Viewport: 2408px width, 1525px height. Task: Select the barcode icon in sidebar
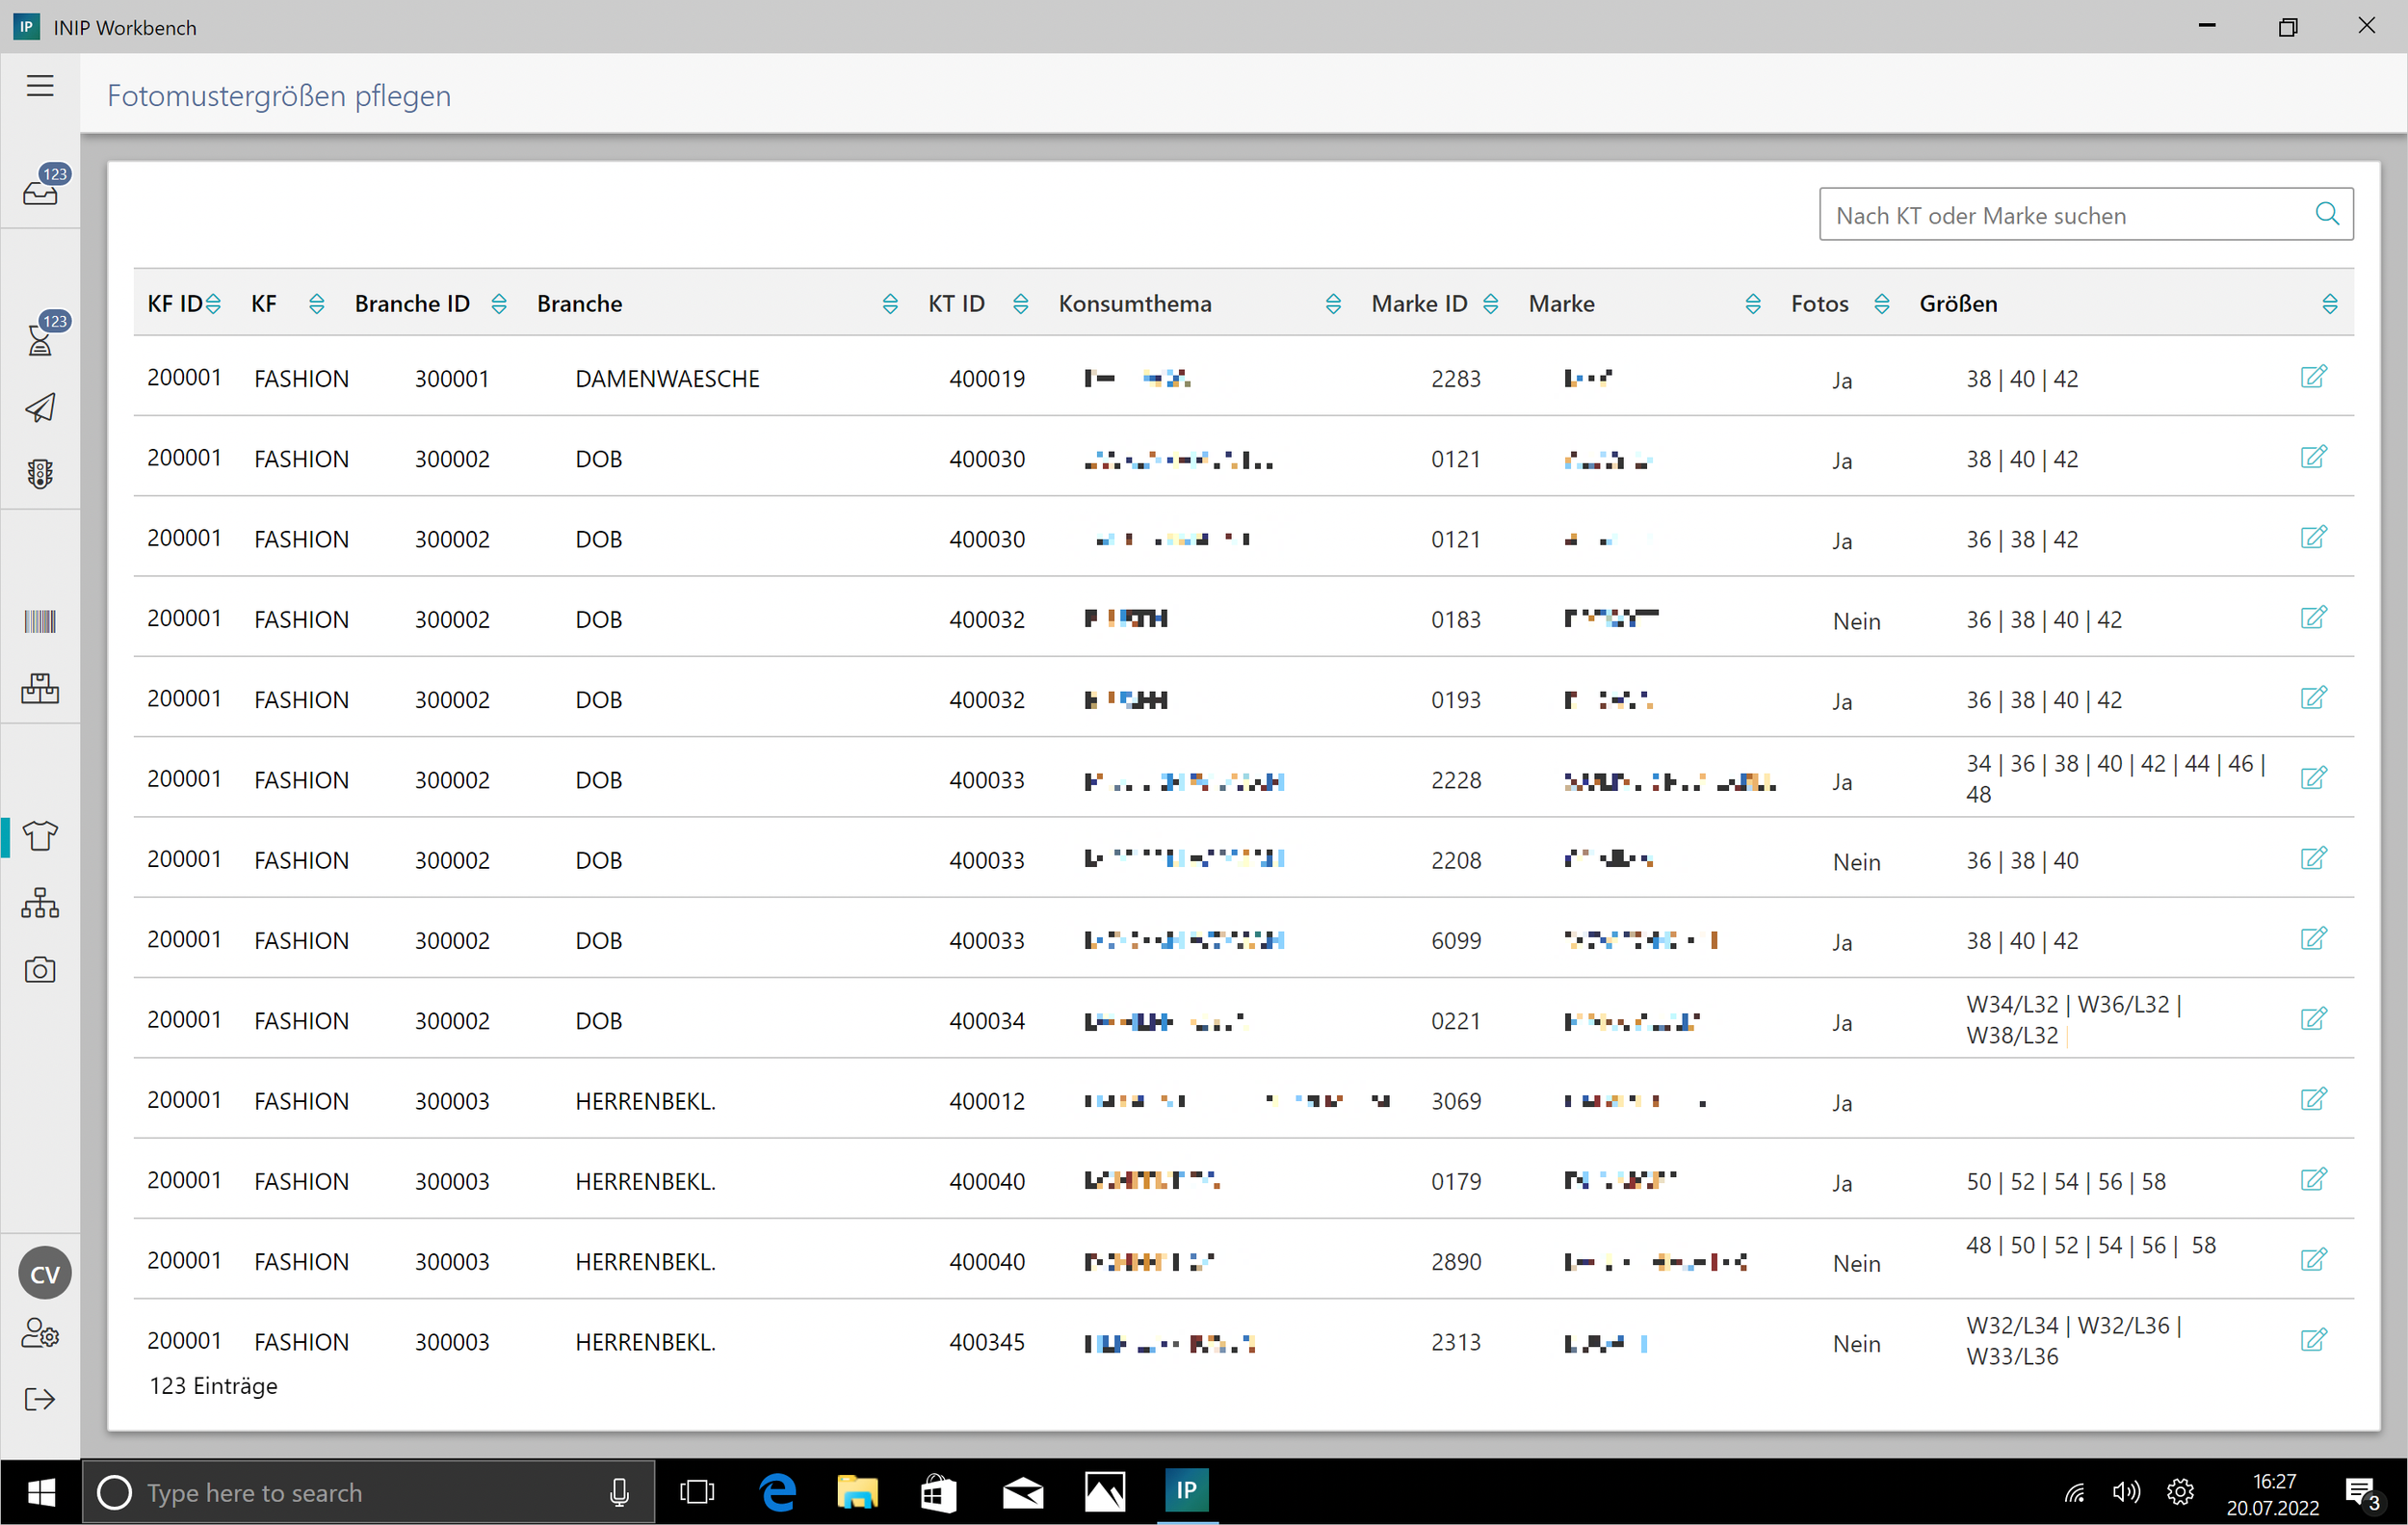40,621
